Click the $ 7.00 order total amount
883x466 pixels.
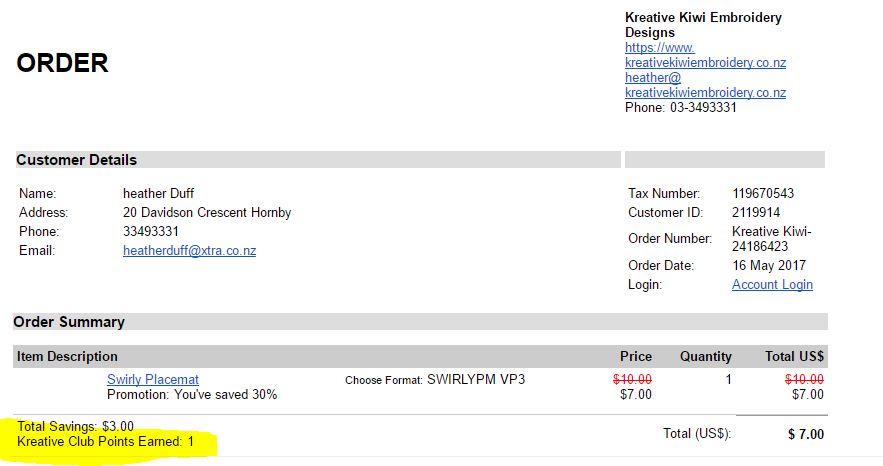[806, 434]
